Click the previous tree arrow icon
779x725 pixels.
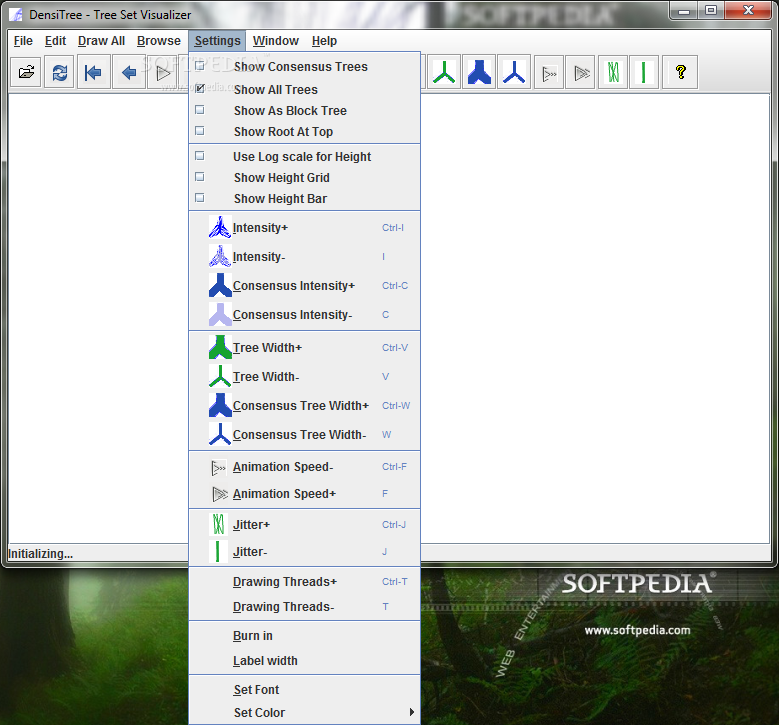129,73
